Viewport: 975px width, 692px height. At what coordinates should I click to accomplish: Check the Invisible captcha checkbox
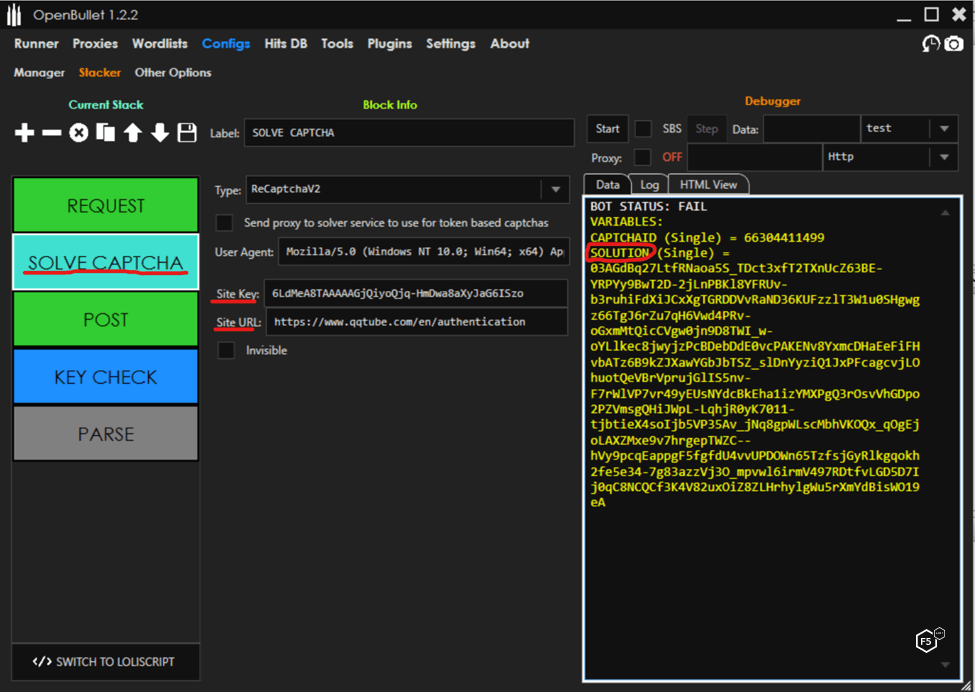click(x=226, y=350)
